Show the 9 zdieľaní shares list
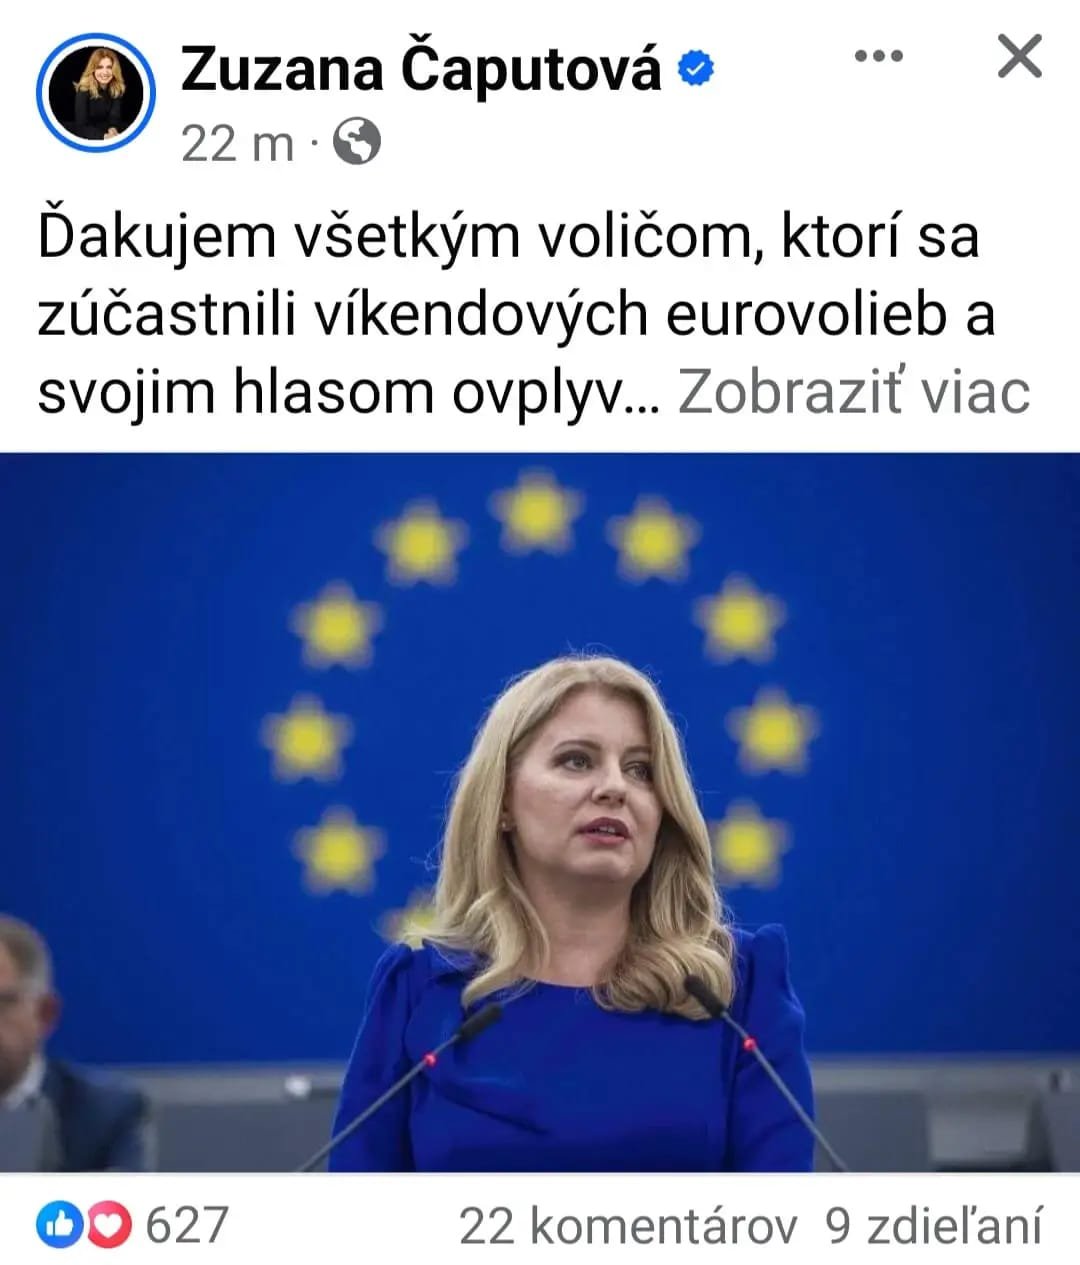Viewport: 1080px width, 1265px height. pyautogui.click(x=934, y=1226)
